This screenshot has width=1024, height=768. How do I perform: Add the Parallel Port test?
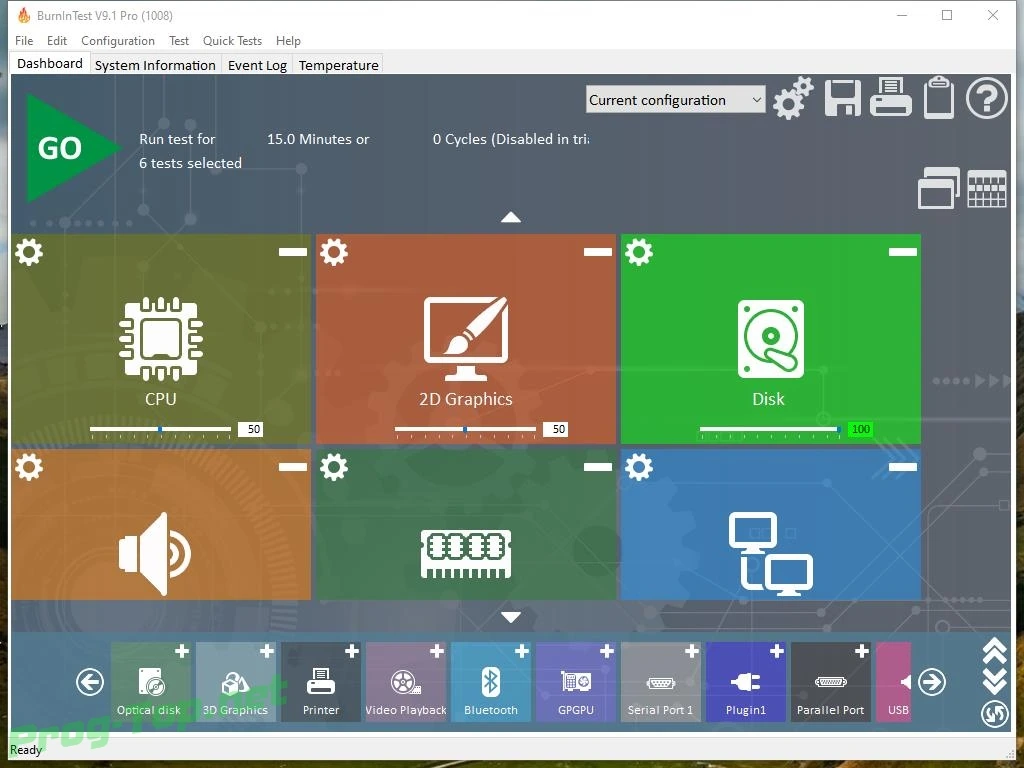(862, 651)
